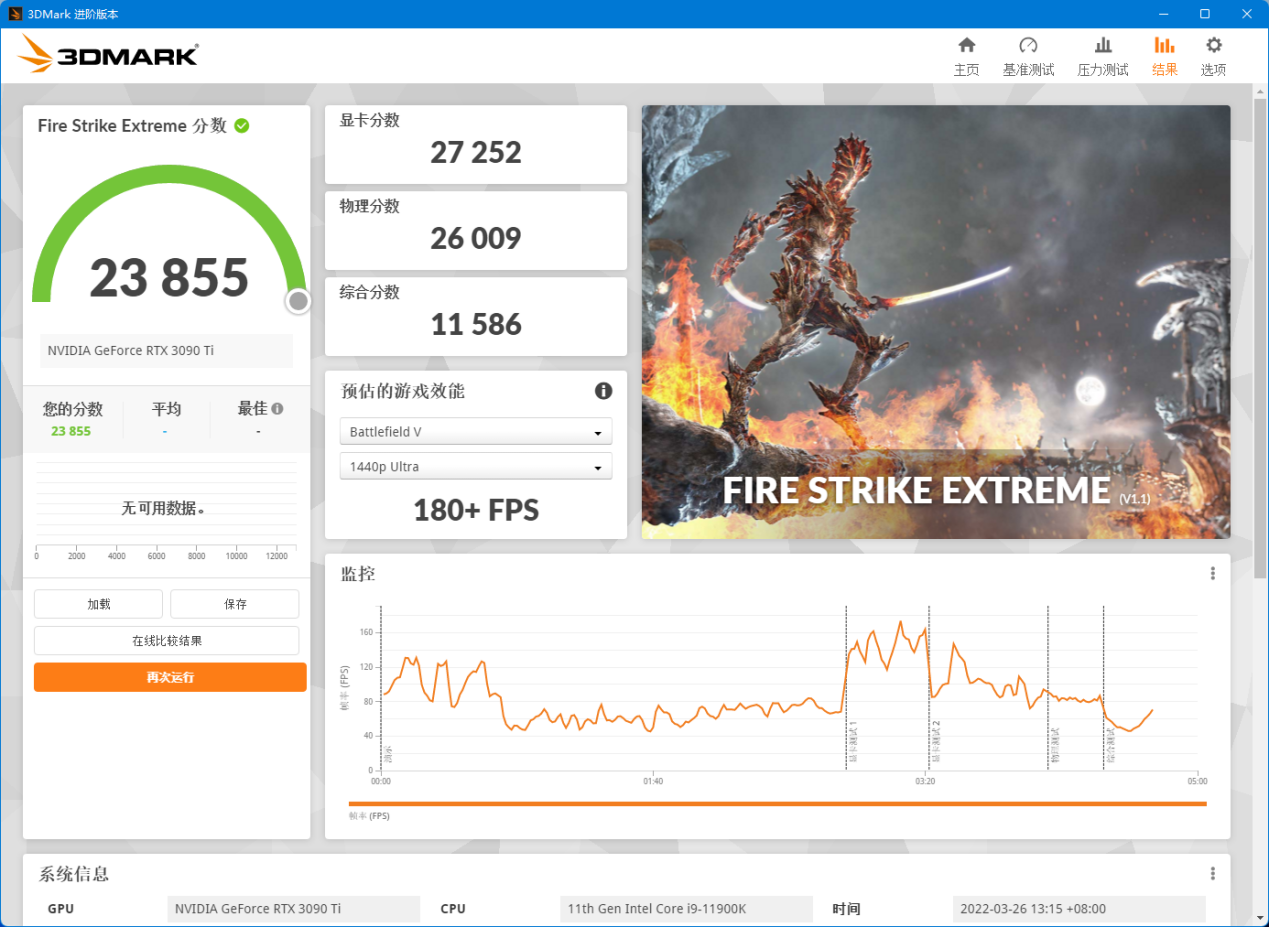1269x927 pixels.
Task: Go to the 主页 home tab
Action: [x=966, y=56]
